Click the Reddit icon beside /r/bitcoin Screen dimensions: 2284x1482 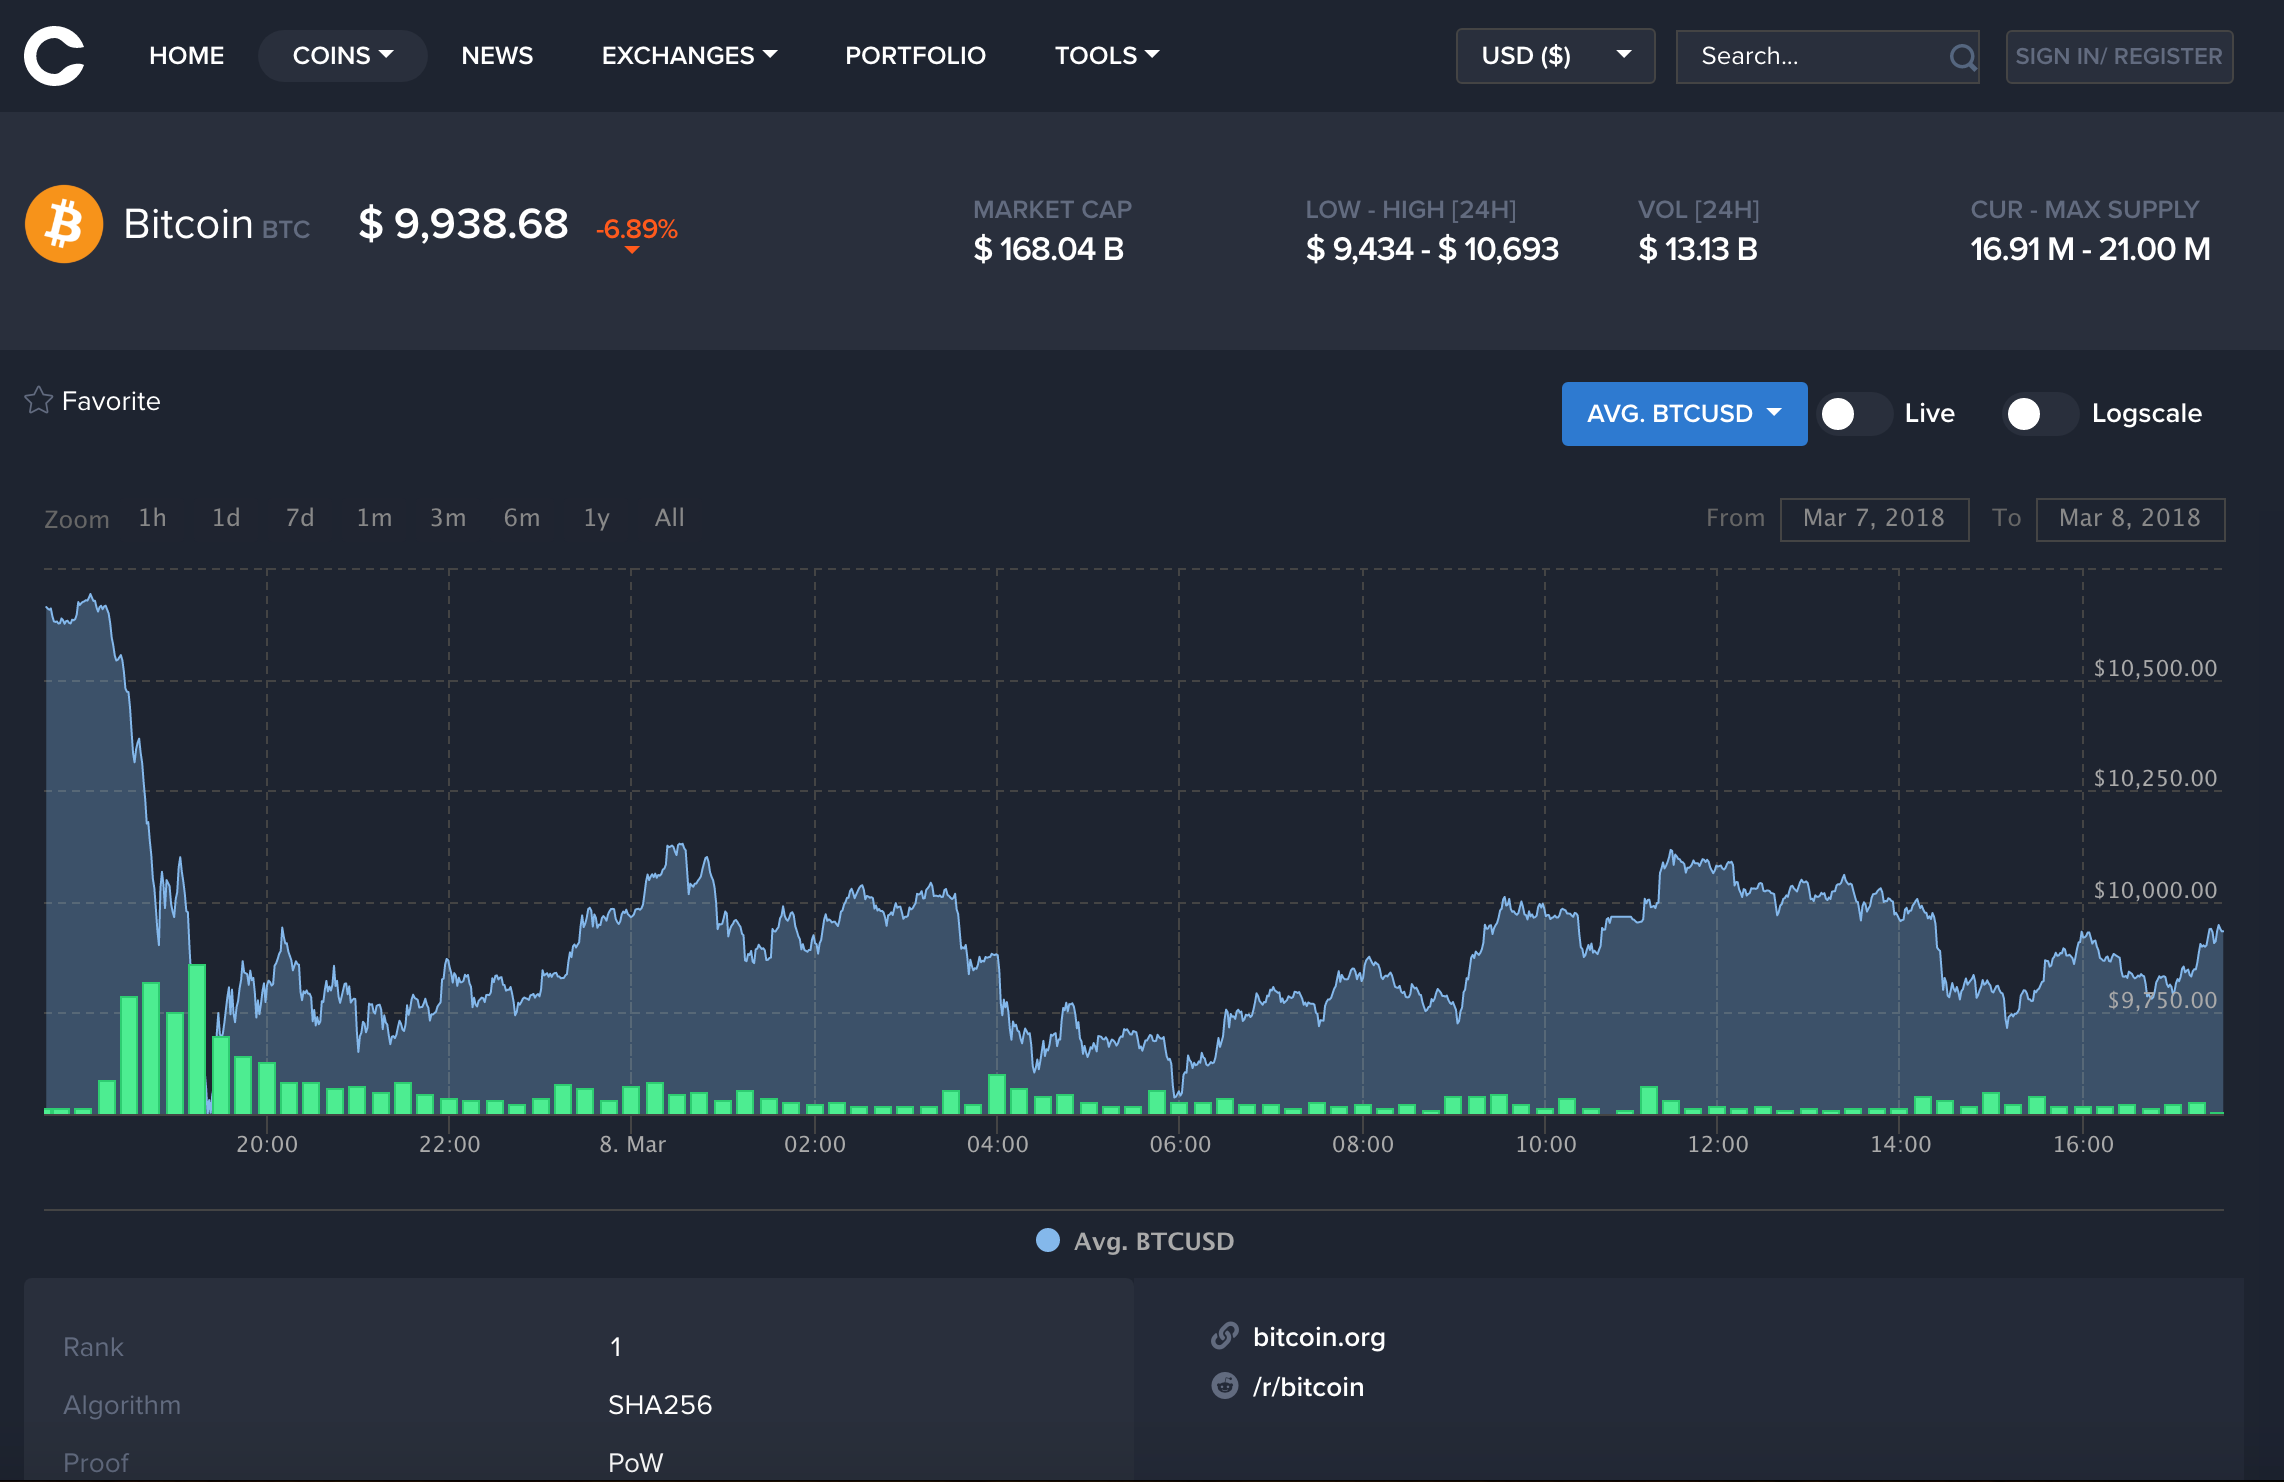pos(1225,1386)
